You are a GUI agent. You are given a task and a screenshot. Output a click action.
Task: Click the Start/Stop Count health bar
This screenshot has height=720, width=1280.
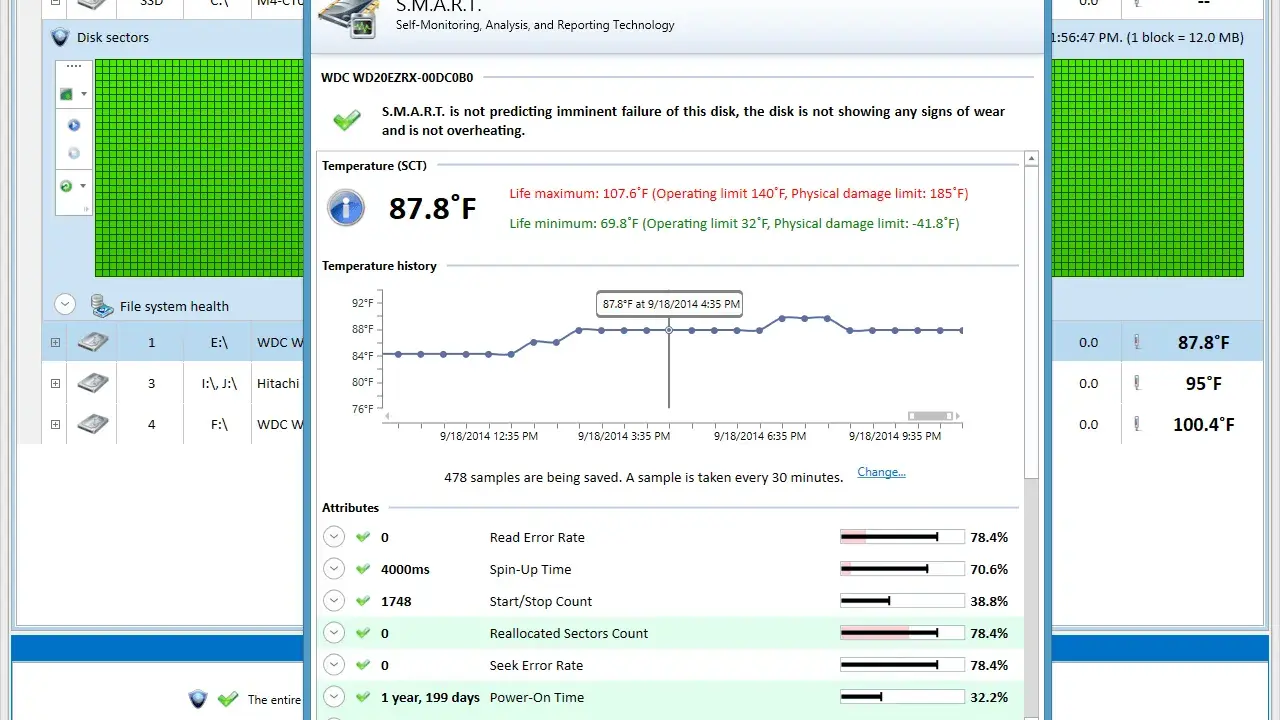902,601
